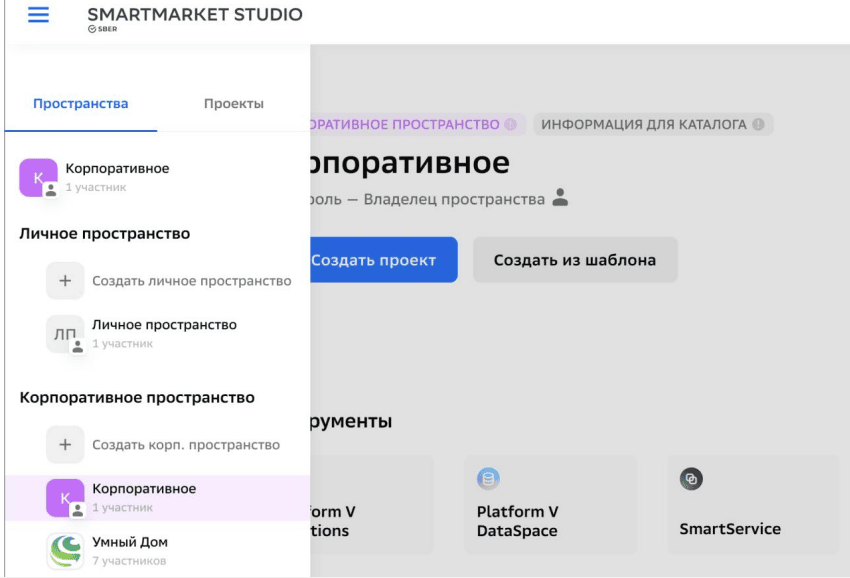Select Создать корп. пространство
This screenshot has height=578, width=850.
186,445
